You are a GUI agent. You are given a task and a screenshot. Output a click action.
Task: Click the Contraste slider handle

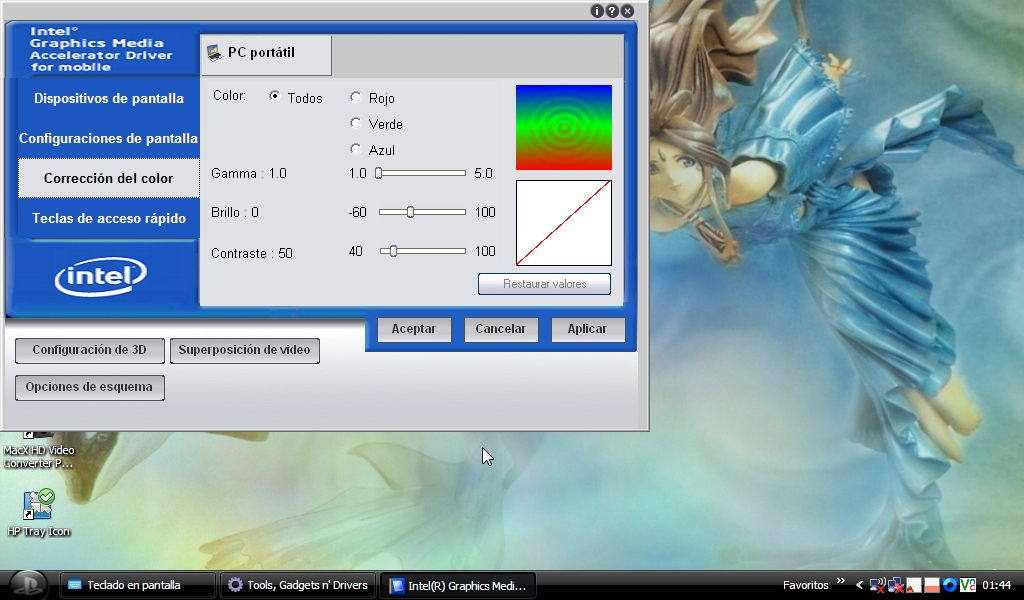coord(393,251)
